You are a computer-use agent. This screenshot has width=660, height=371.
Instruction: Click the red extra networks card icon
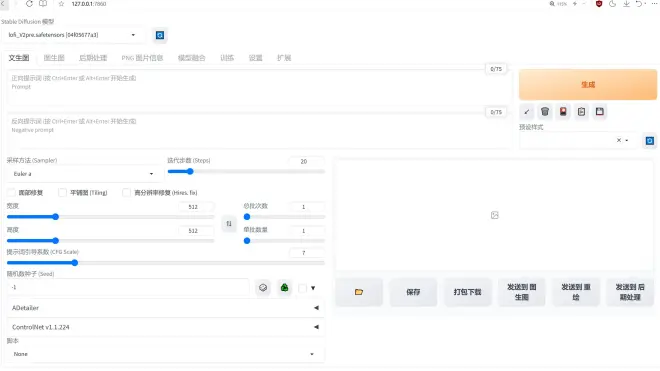tap(563, 112)
